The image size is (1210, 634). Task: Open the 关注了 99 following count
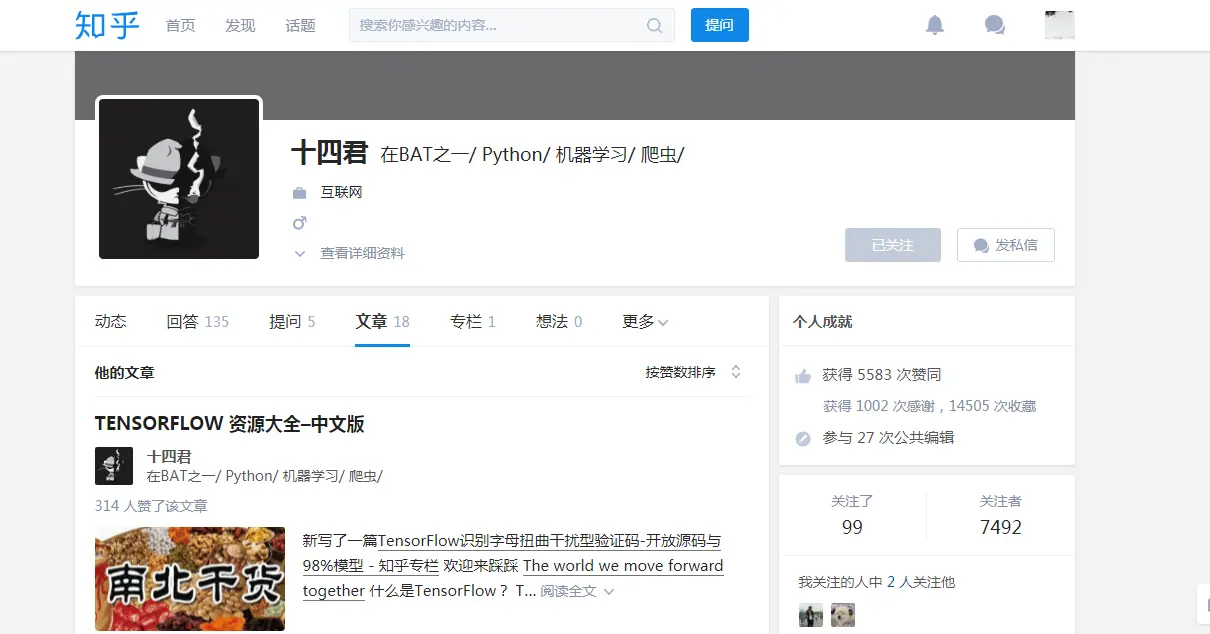click(x=852, y=515)
